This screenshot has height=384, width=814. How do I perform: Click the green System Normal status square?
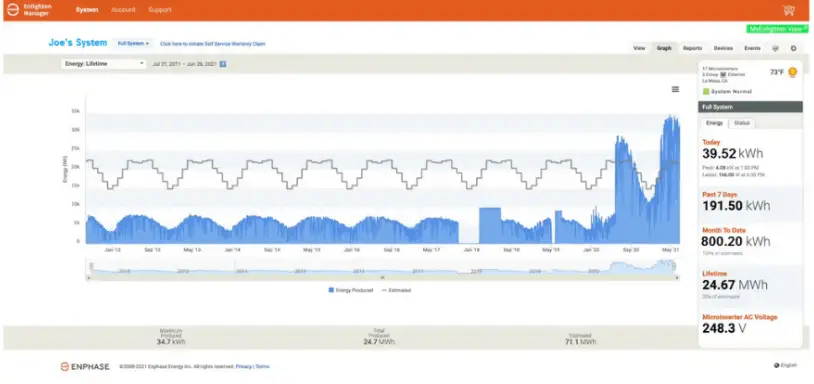coord(706,91)
